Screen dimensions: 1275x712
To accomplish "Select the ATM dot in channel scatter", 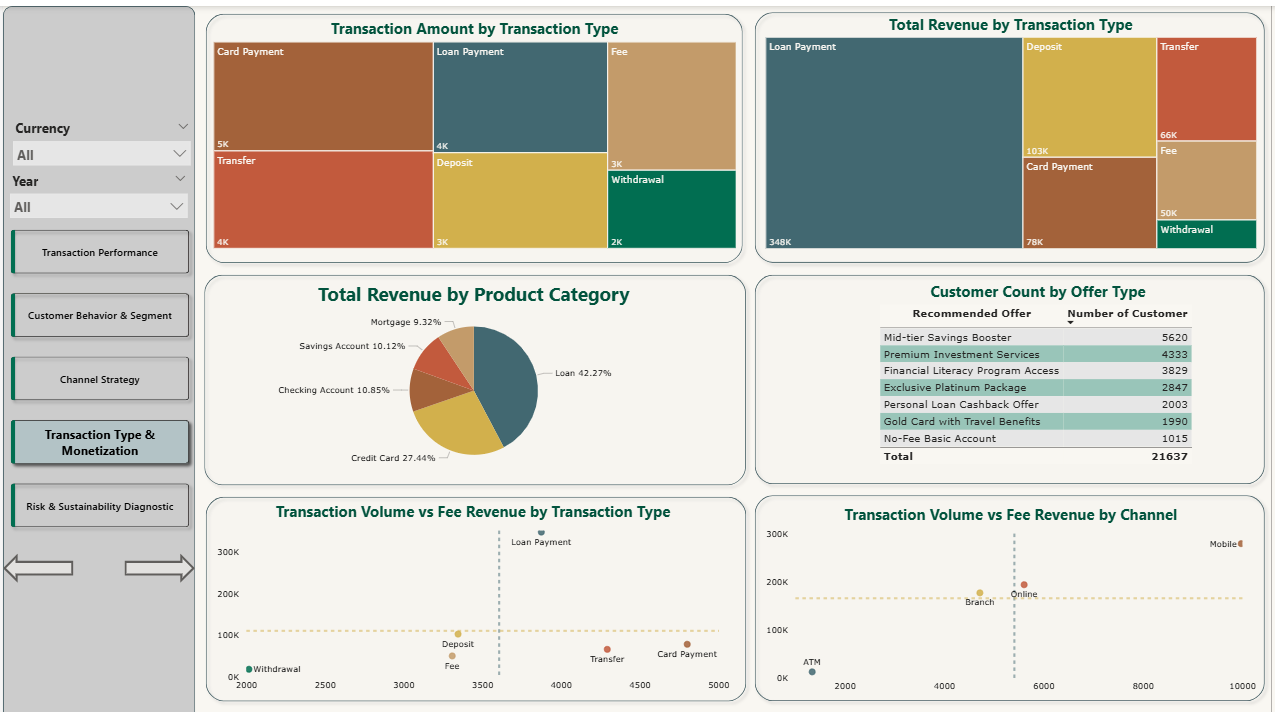I will point(812,672).
